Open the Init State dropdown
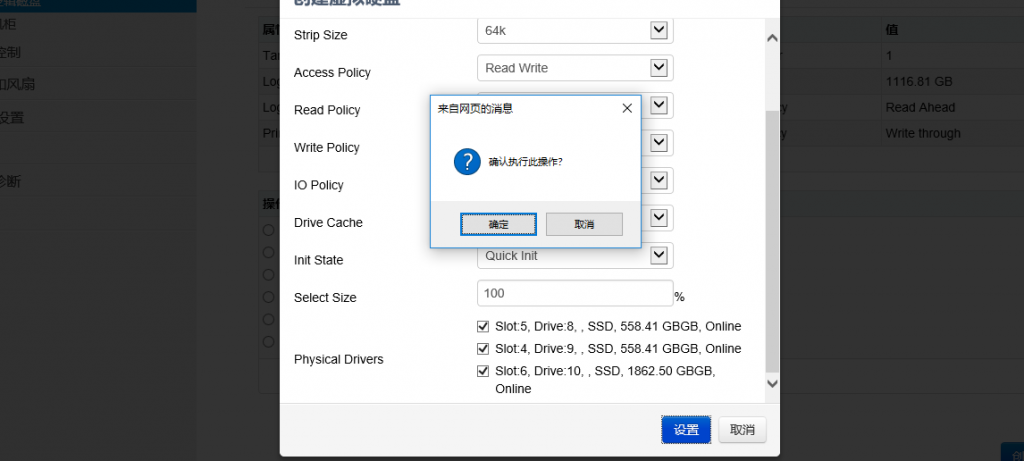 click(658, 256)
